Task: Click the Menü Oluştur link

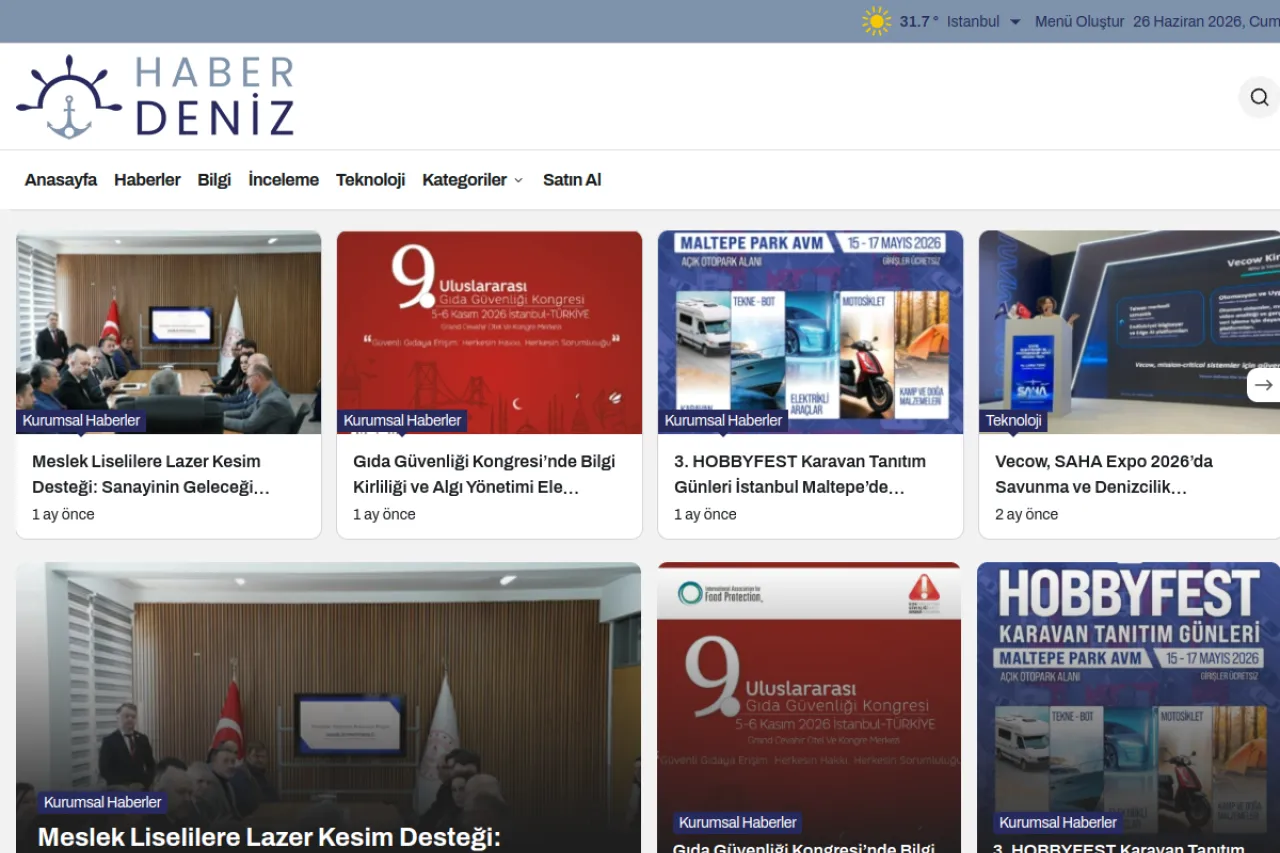Action: [1079, 21]
